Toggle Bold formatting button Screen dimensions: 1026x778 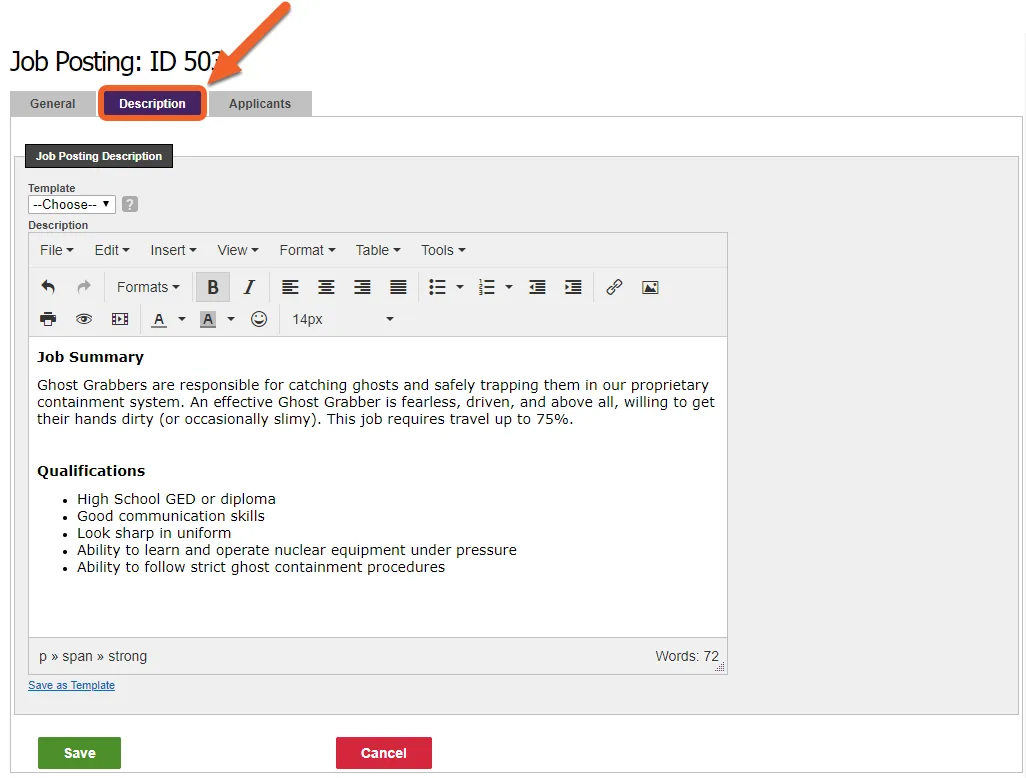(x=213, y=287)
